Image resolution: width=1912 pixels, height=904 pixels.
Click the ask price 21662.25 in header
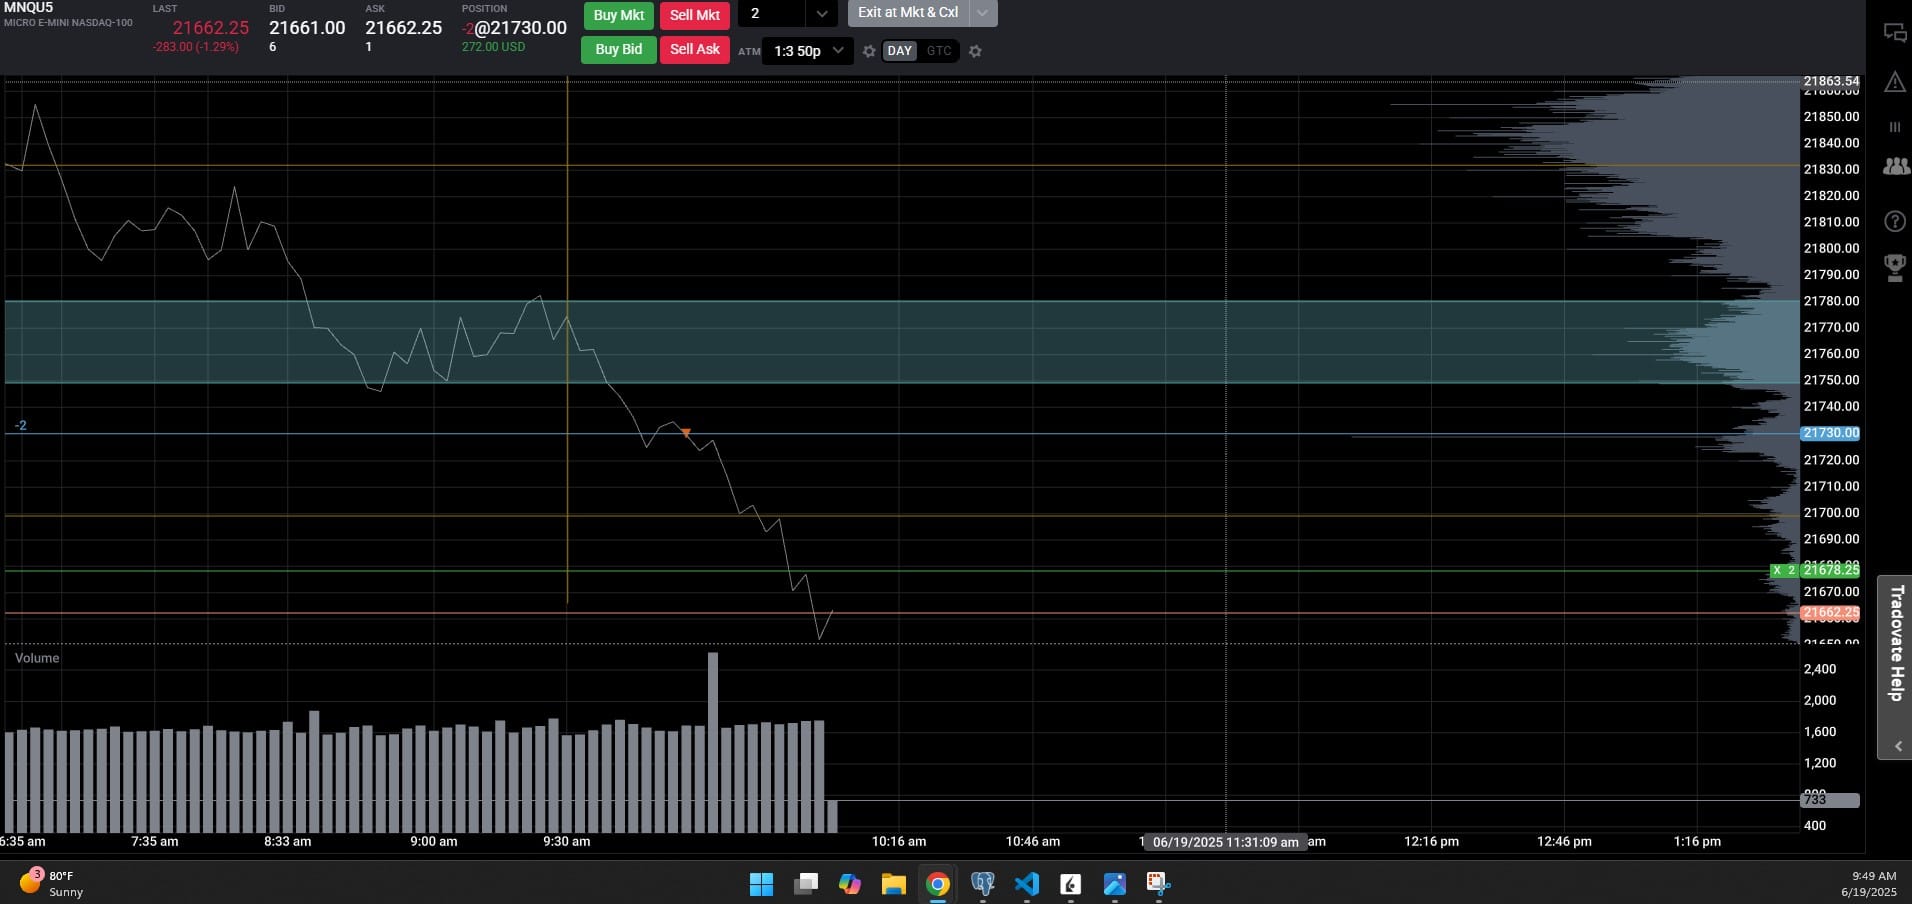[403, 28]
